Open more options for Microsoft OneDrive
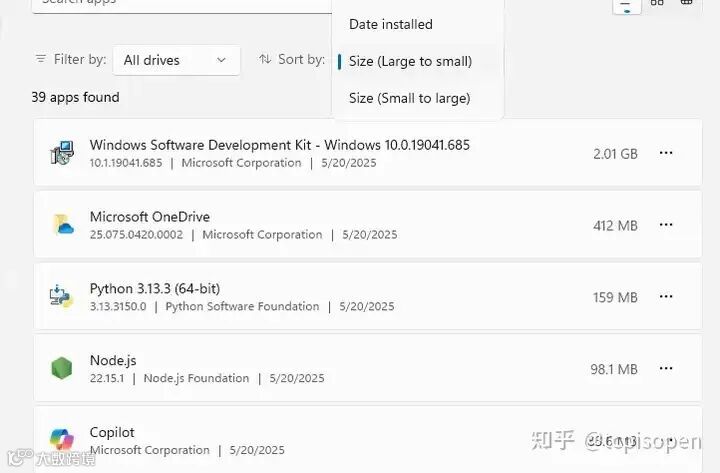This screenshot has width=720, height=473. point(666,225)
